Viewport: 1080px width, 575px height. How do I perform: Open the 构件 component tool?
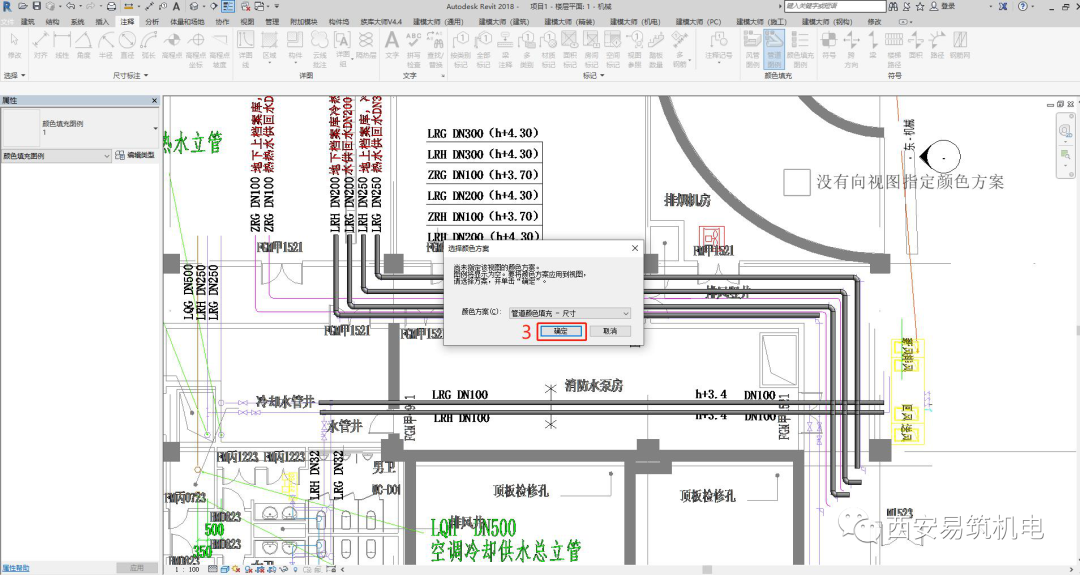point(295,47)
